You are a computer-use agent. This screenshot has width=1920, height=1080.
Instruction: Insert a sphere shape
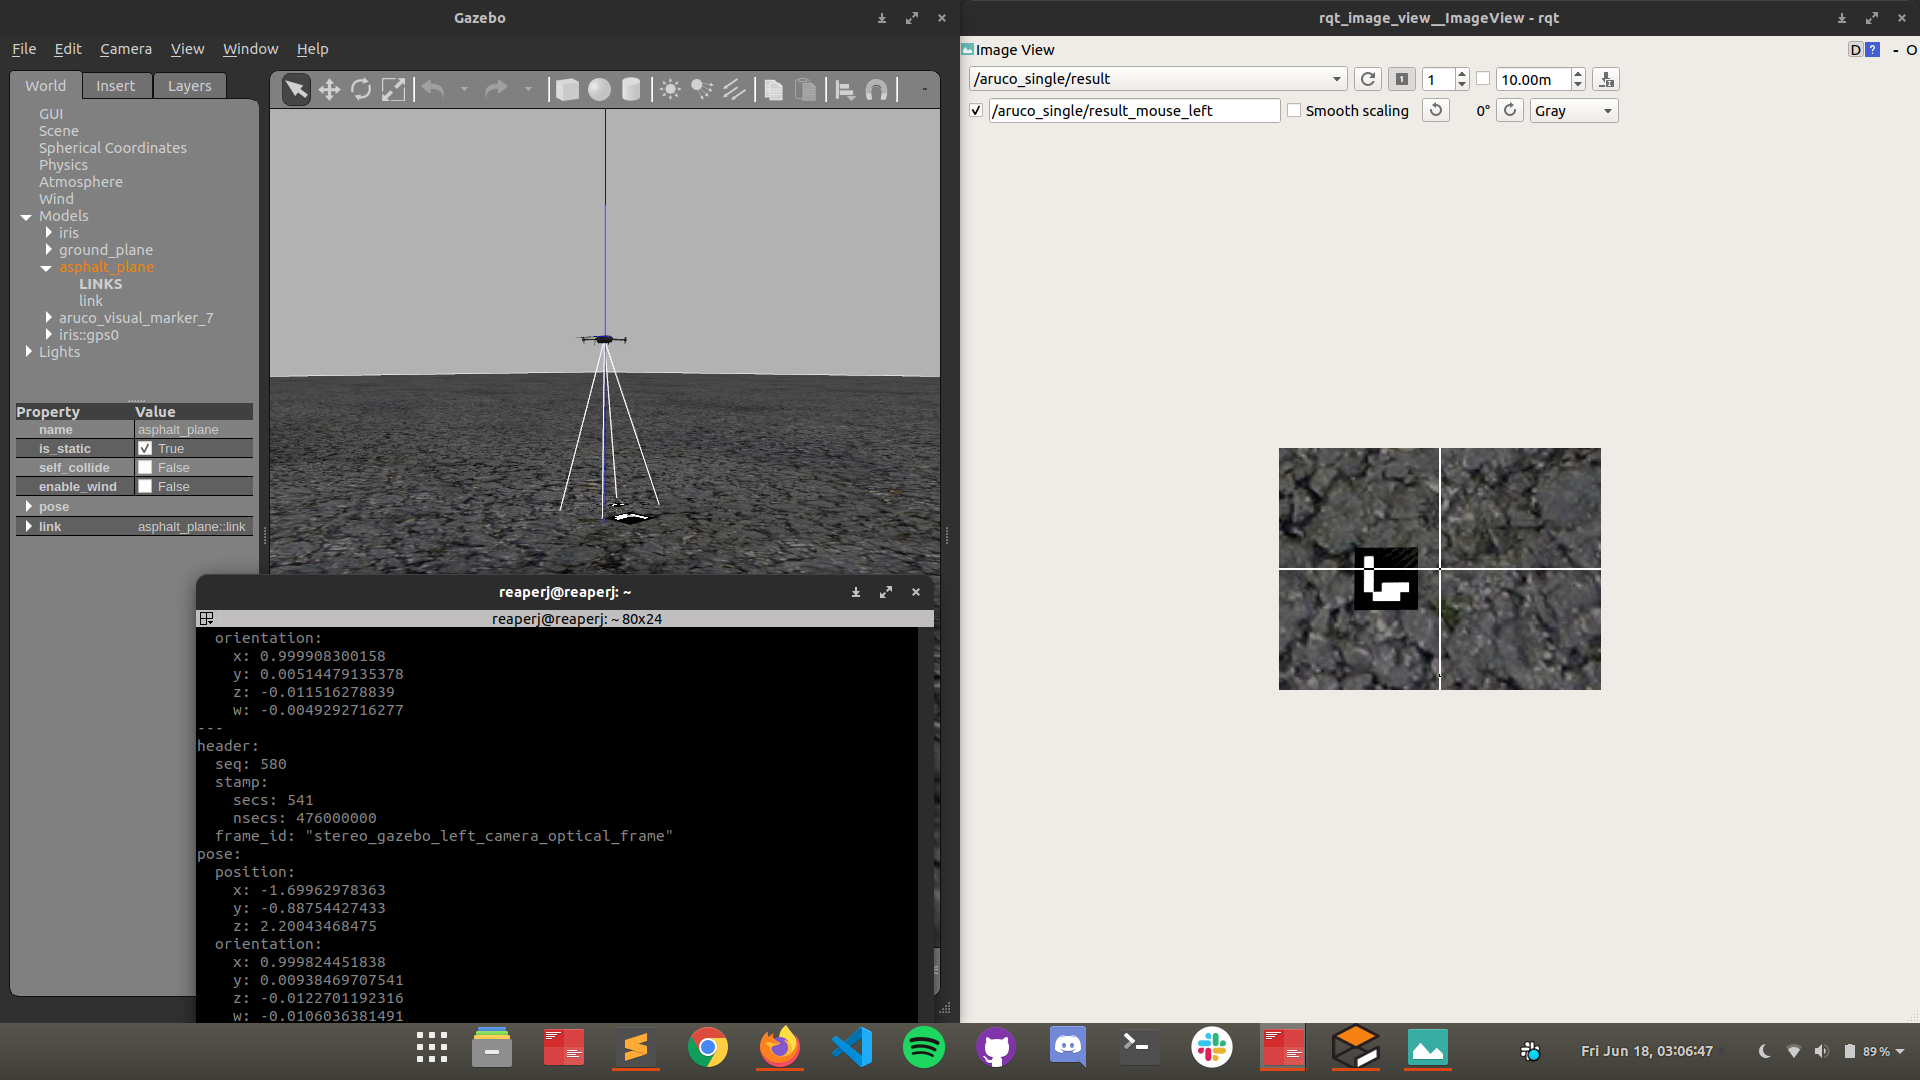pos(599,90)
